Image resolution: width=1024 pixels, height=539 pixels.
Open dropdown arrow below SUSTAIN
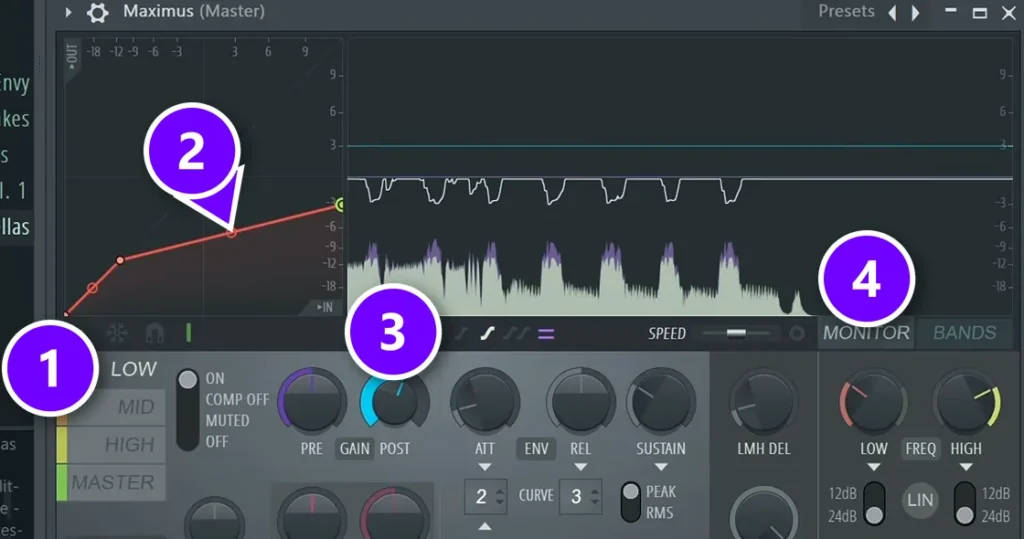(661, 467)
